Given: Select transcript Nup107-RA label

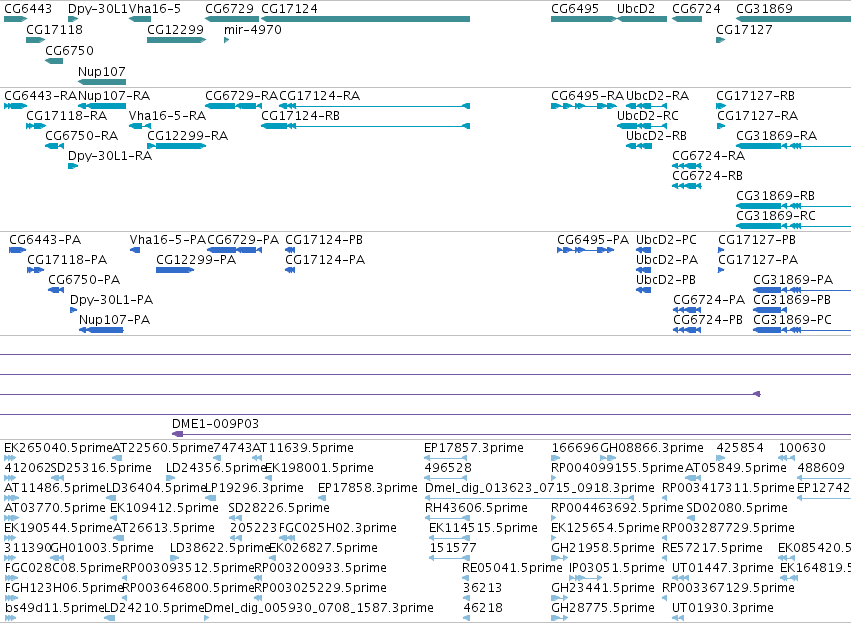Looking at the screenshot, I should click(x=114, y=96).
